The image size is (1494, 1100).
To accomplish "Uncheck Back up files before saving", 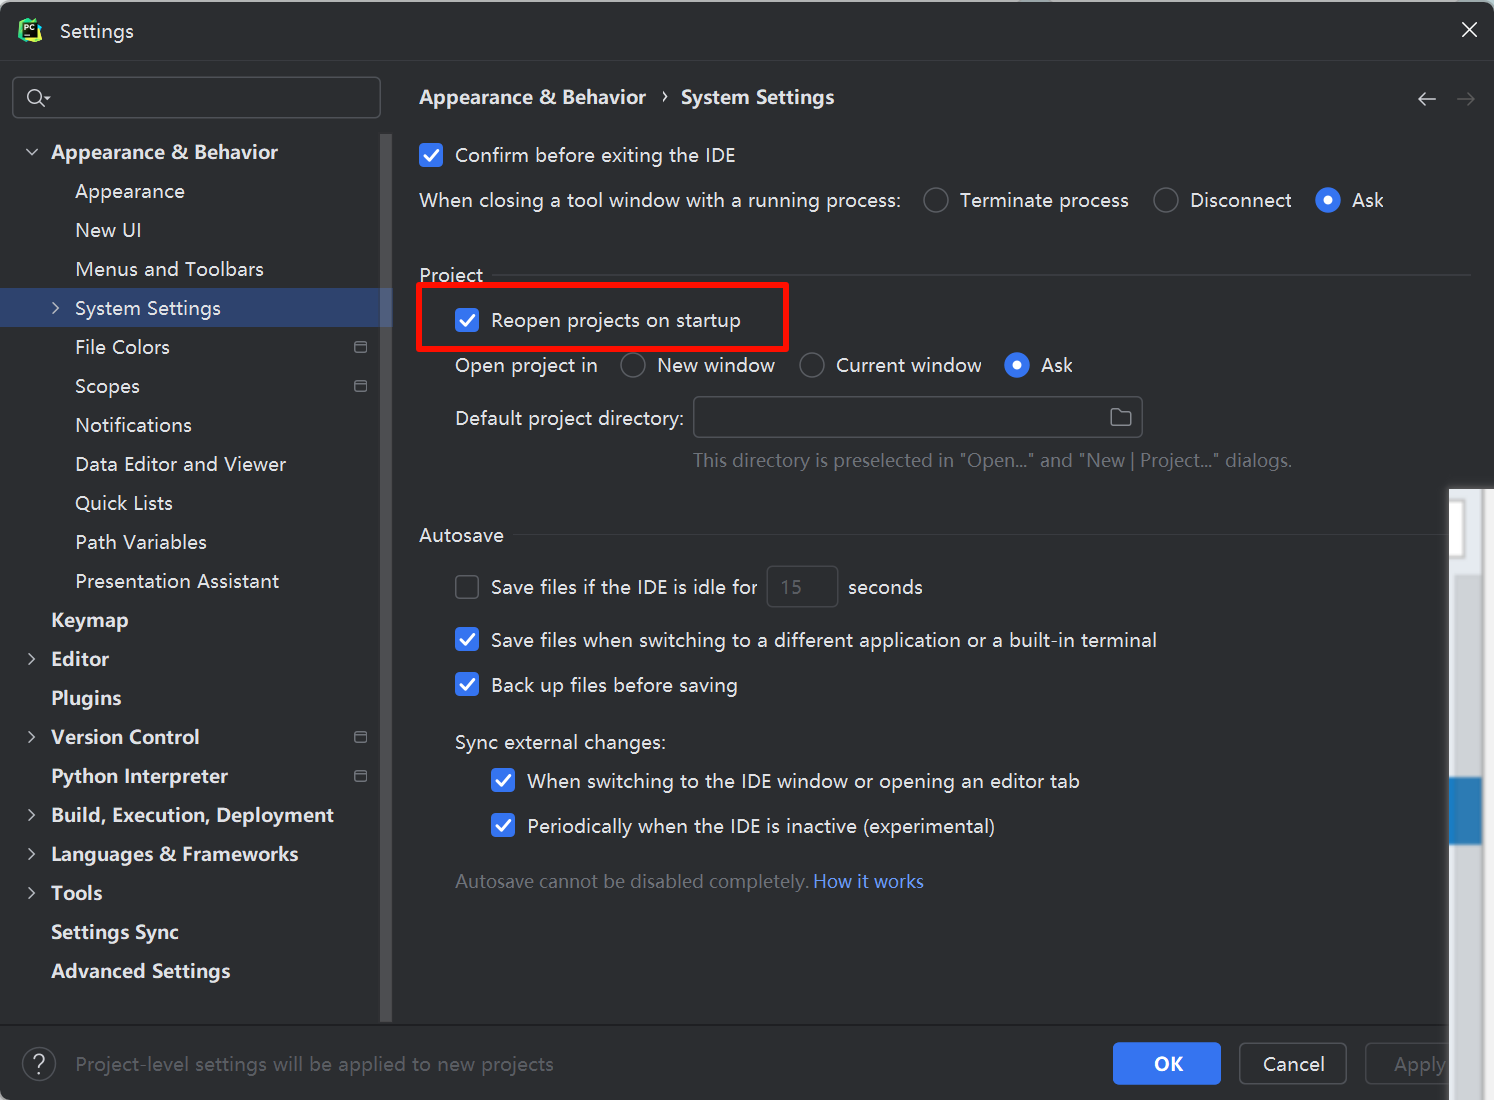I will [x=467, y=684].
